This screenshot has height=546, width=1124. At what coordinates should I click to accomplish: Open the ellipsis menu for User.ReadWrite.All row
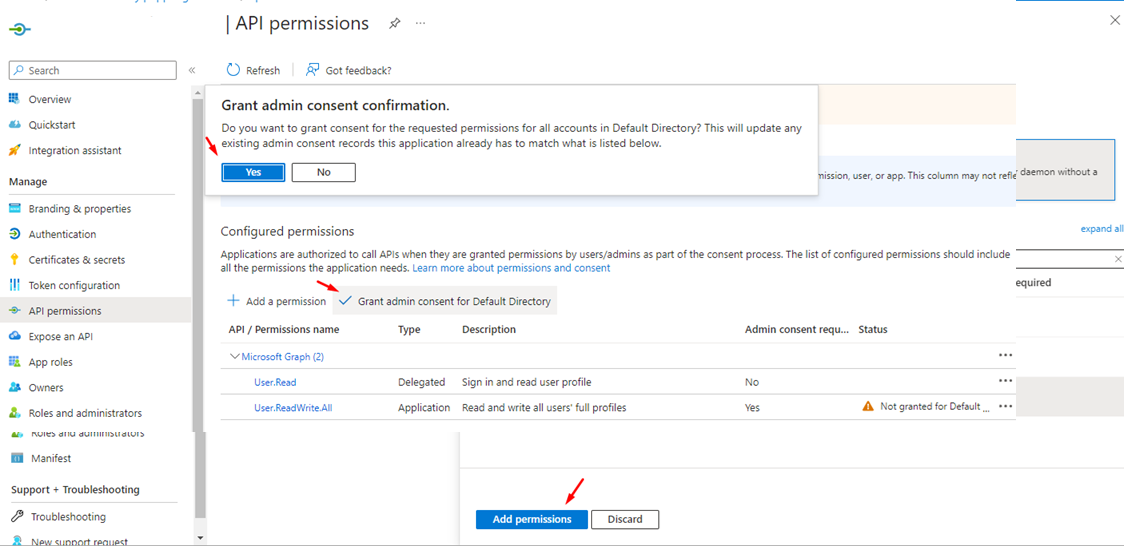click(1006, 406)
